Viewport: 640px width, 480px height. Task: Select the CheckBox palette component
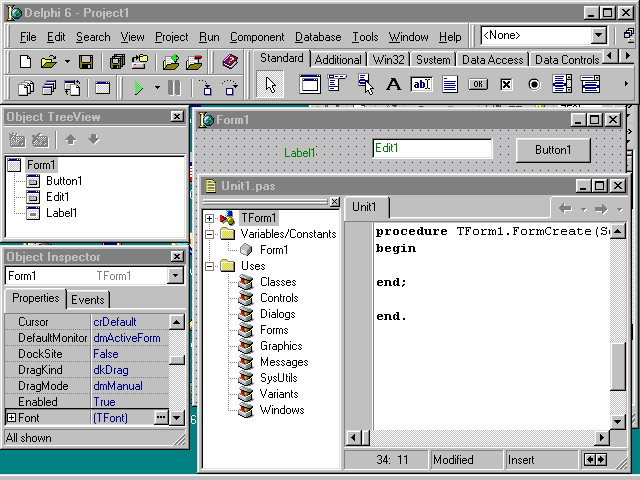[x=506, y=84]
